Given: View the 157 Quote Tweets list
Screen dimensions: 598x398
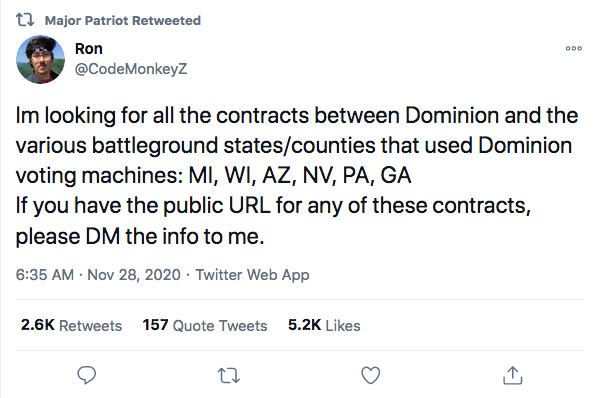Looking at the screenshot, I should point(205,325).
